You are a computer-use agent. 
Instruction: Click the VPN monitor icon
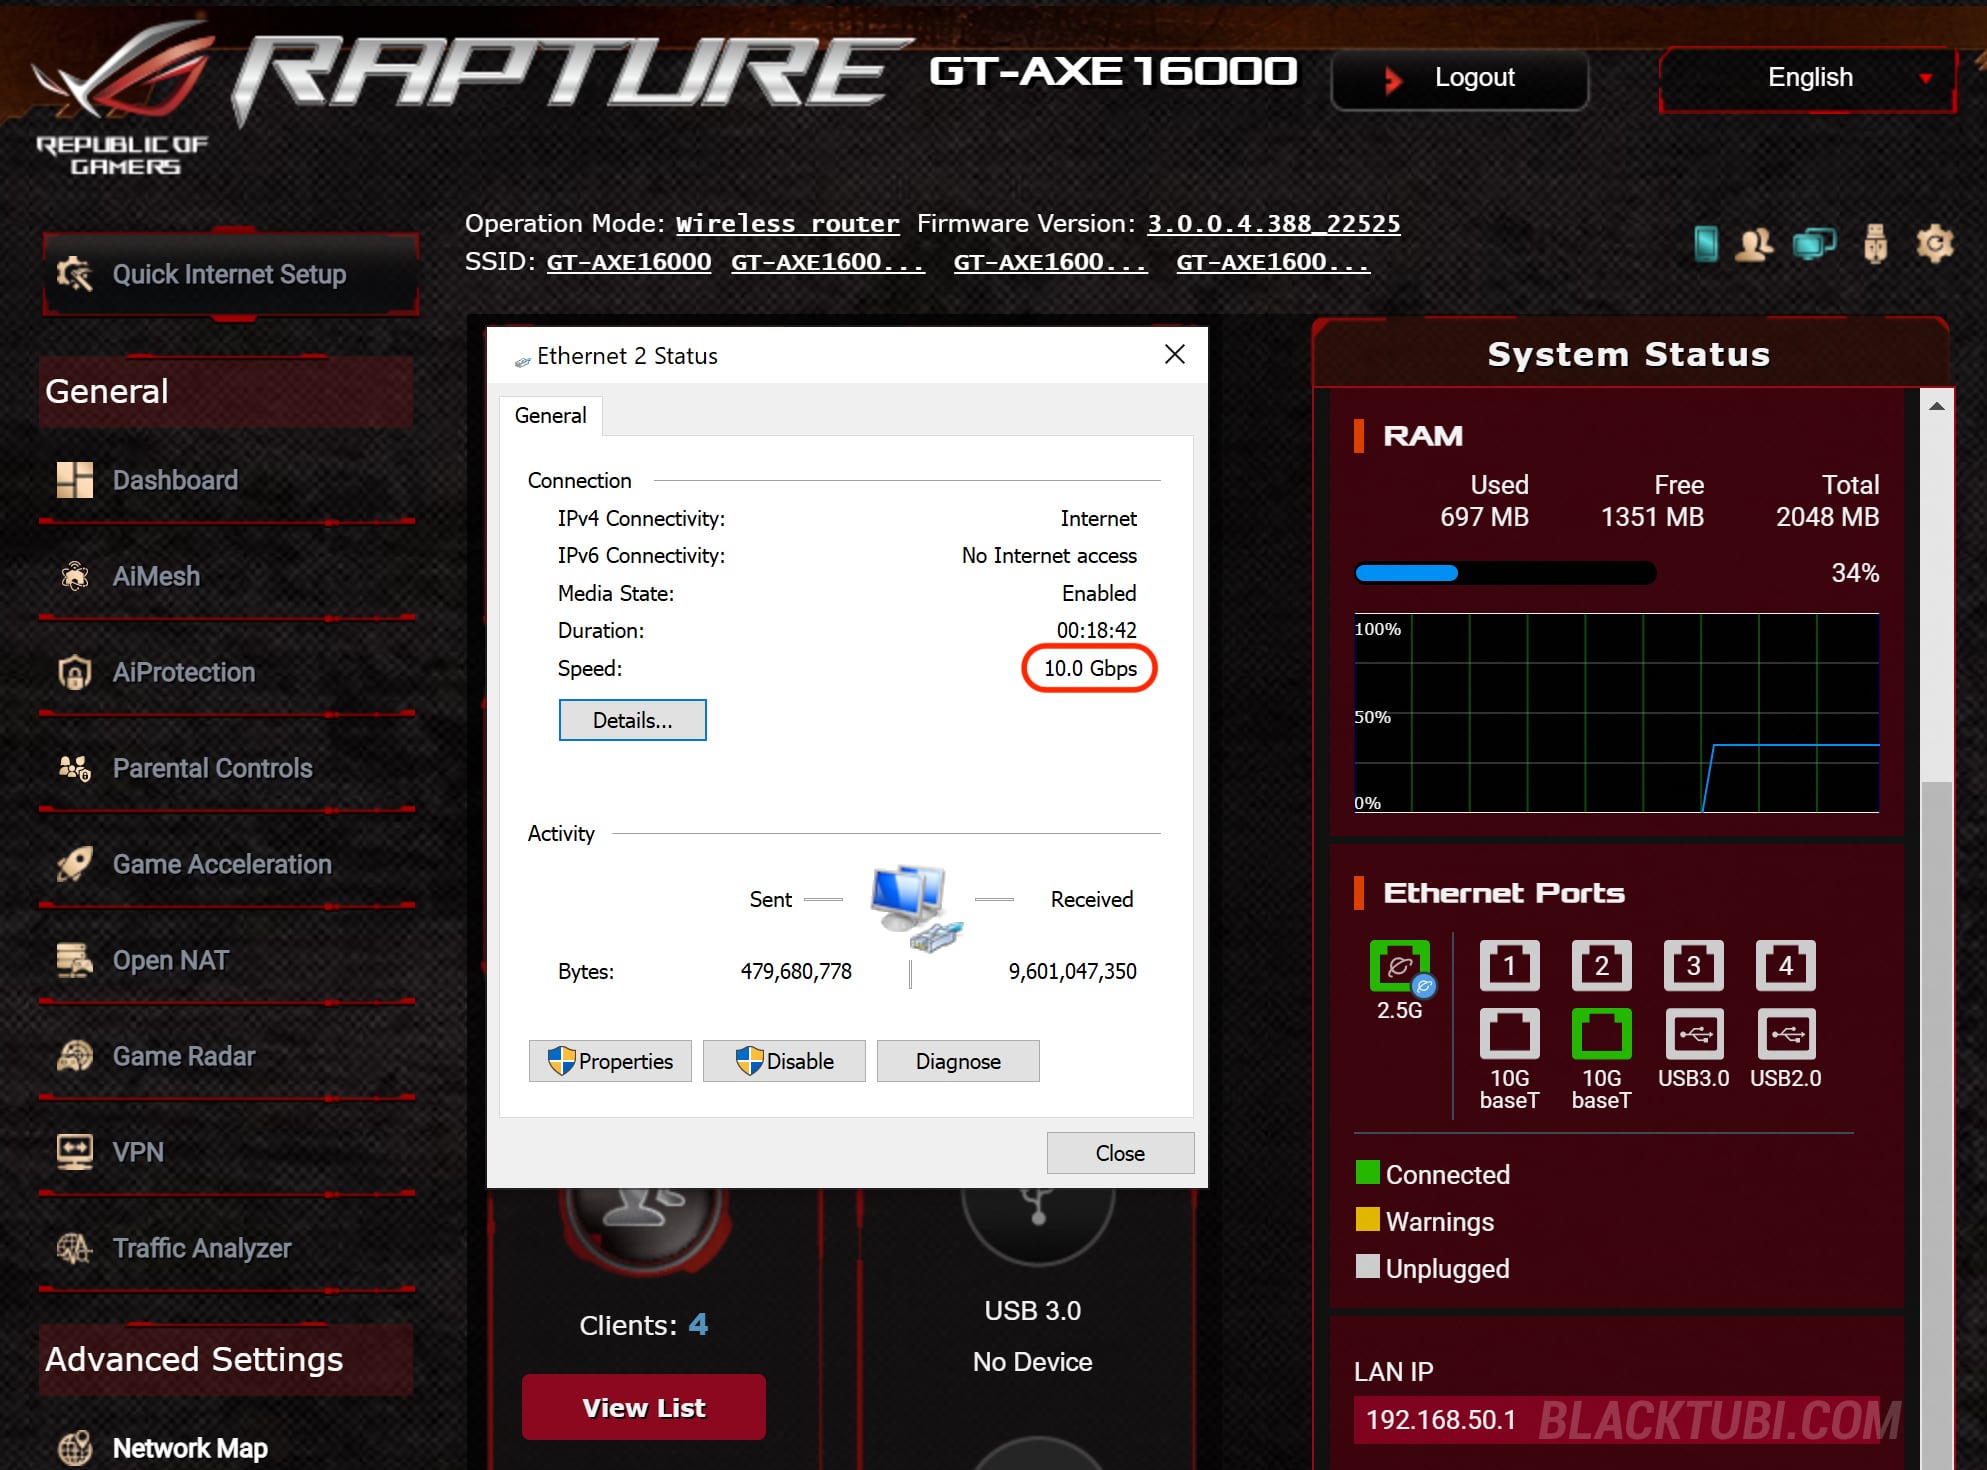75,1152
